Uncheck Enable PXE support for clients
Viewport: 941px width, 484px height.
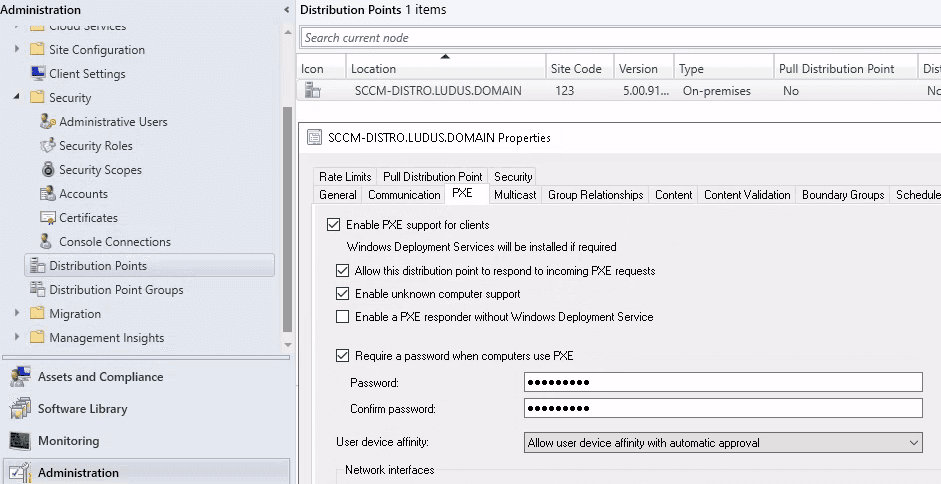333,225
